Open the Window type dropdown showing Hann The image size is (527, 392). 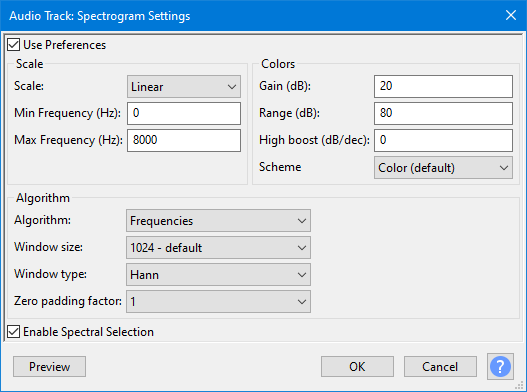(x=218, y=275)
